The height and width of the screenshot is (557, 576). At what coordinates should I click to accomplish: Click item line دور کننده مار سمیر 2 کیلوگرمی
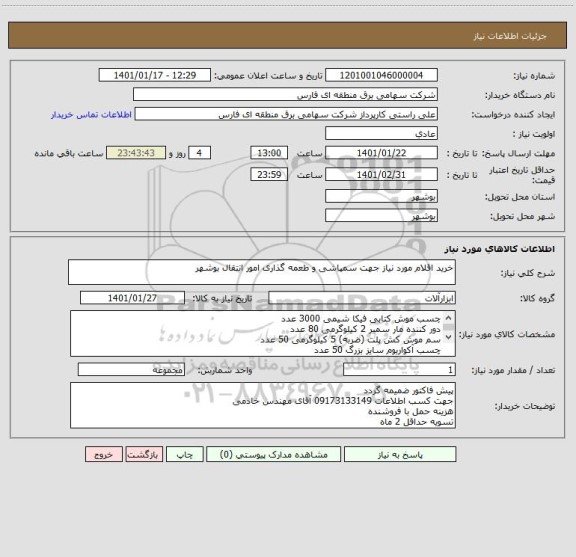tap(365, 329)
